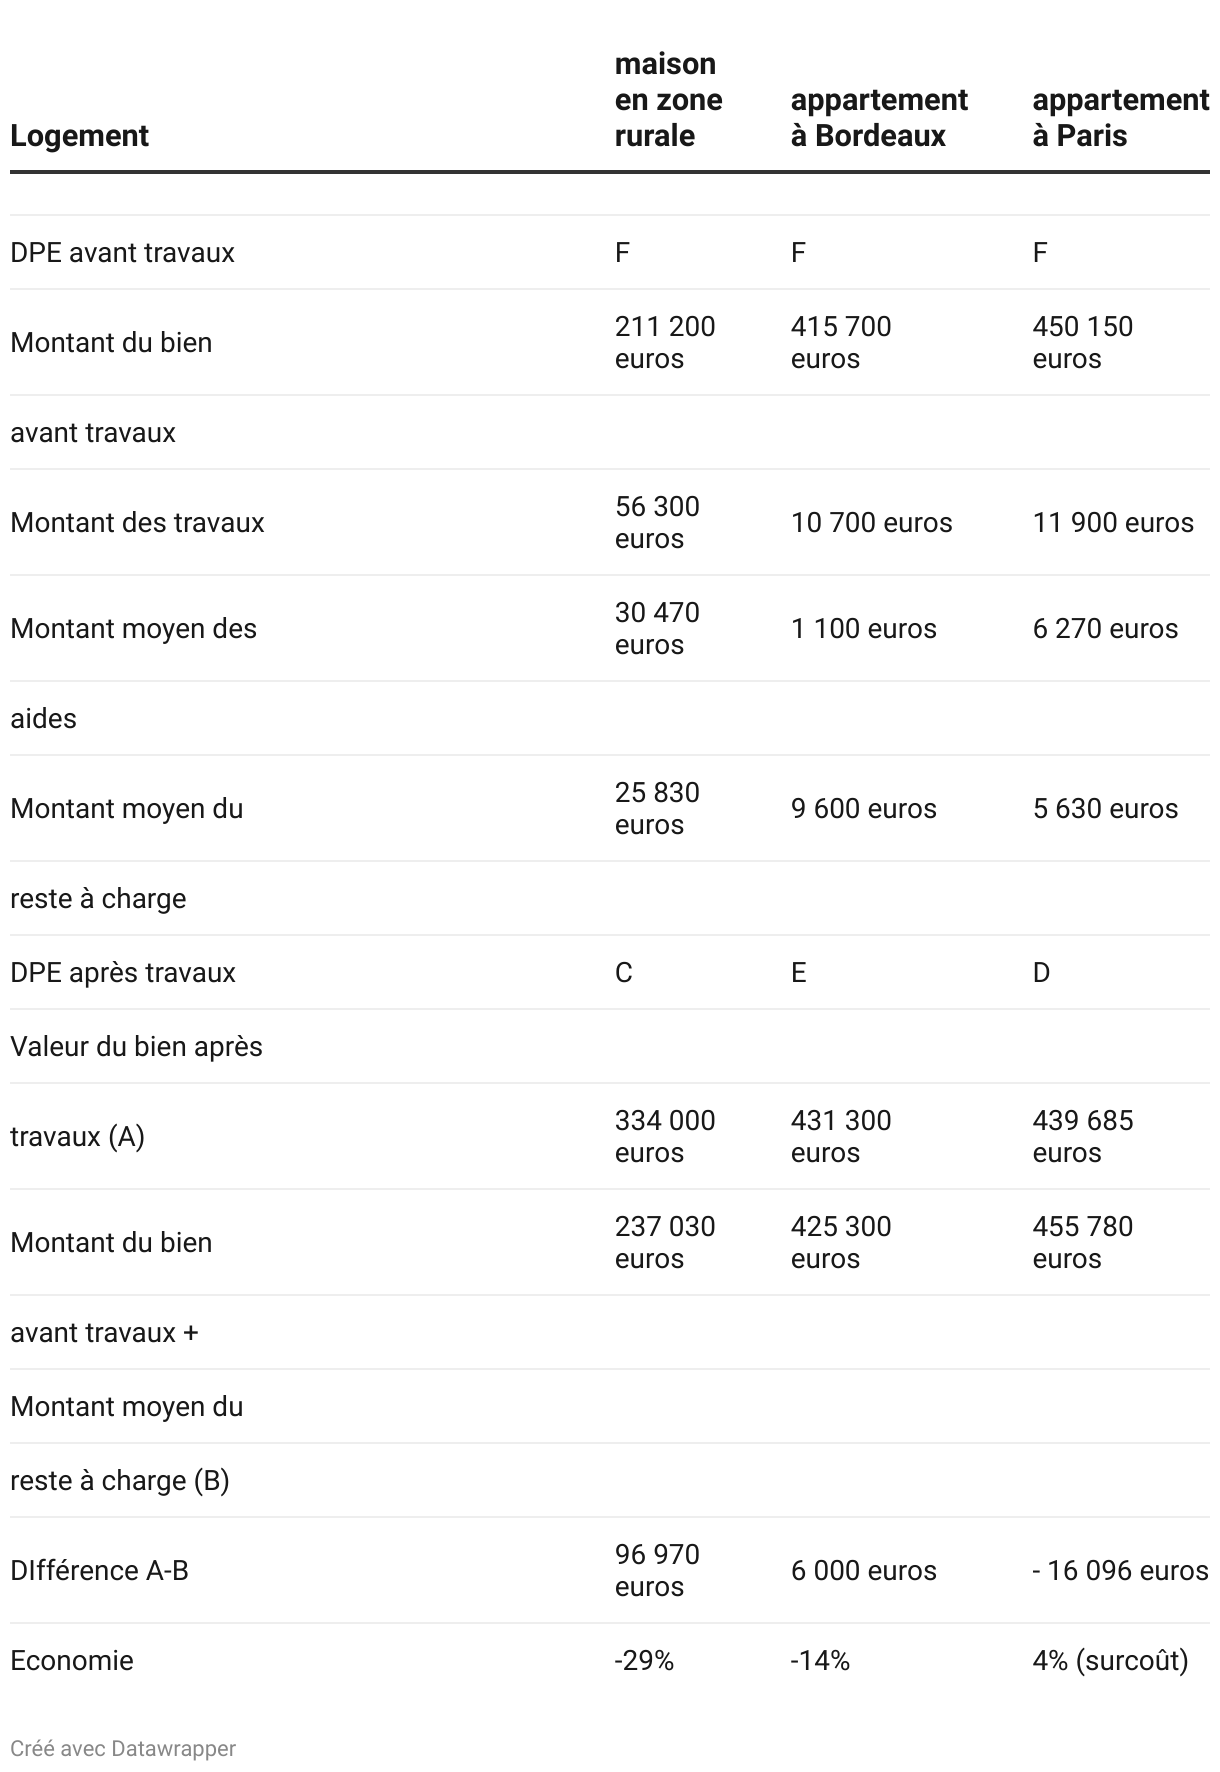Click the appartement à Bordeaux header
Screen dimensions: 1220x1772
coord(878,118)
